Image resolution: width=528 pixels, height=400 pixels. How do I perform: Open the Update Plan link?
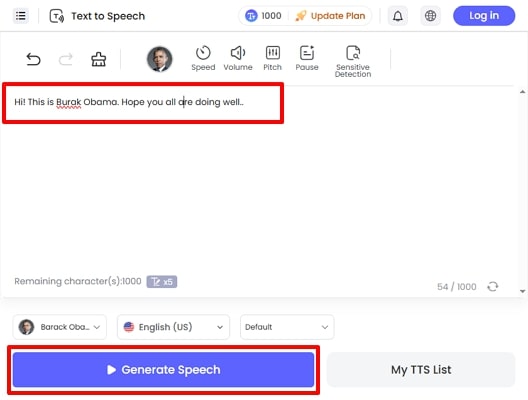330,15
